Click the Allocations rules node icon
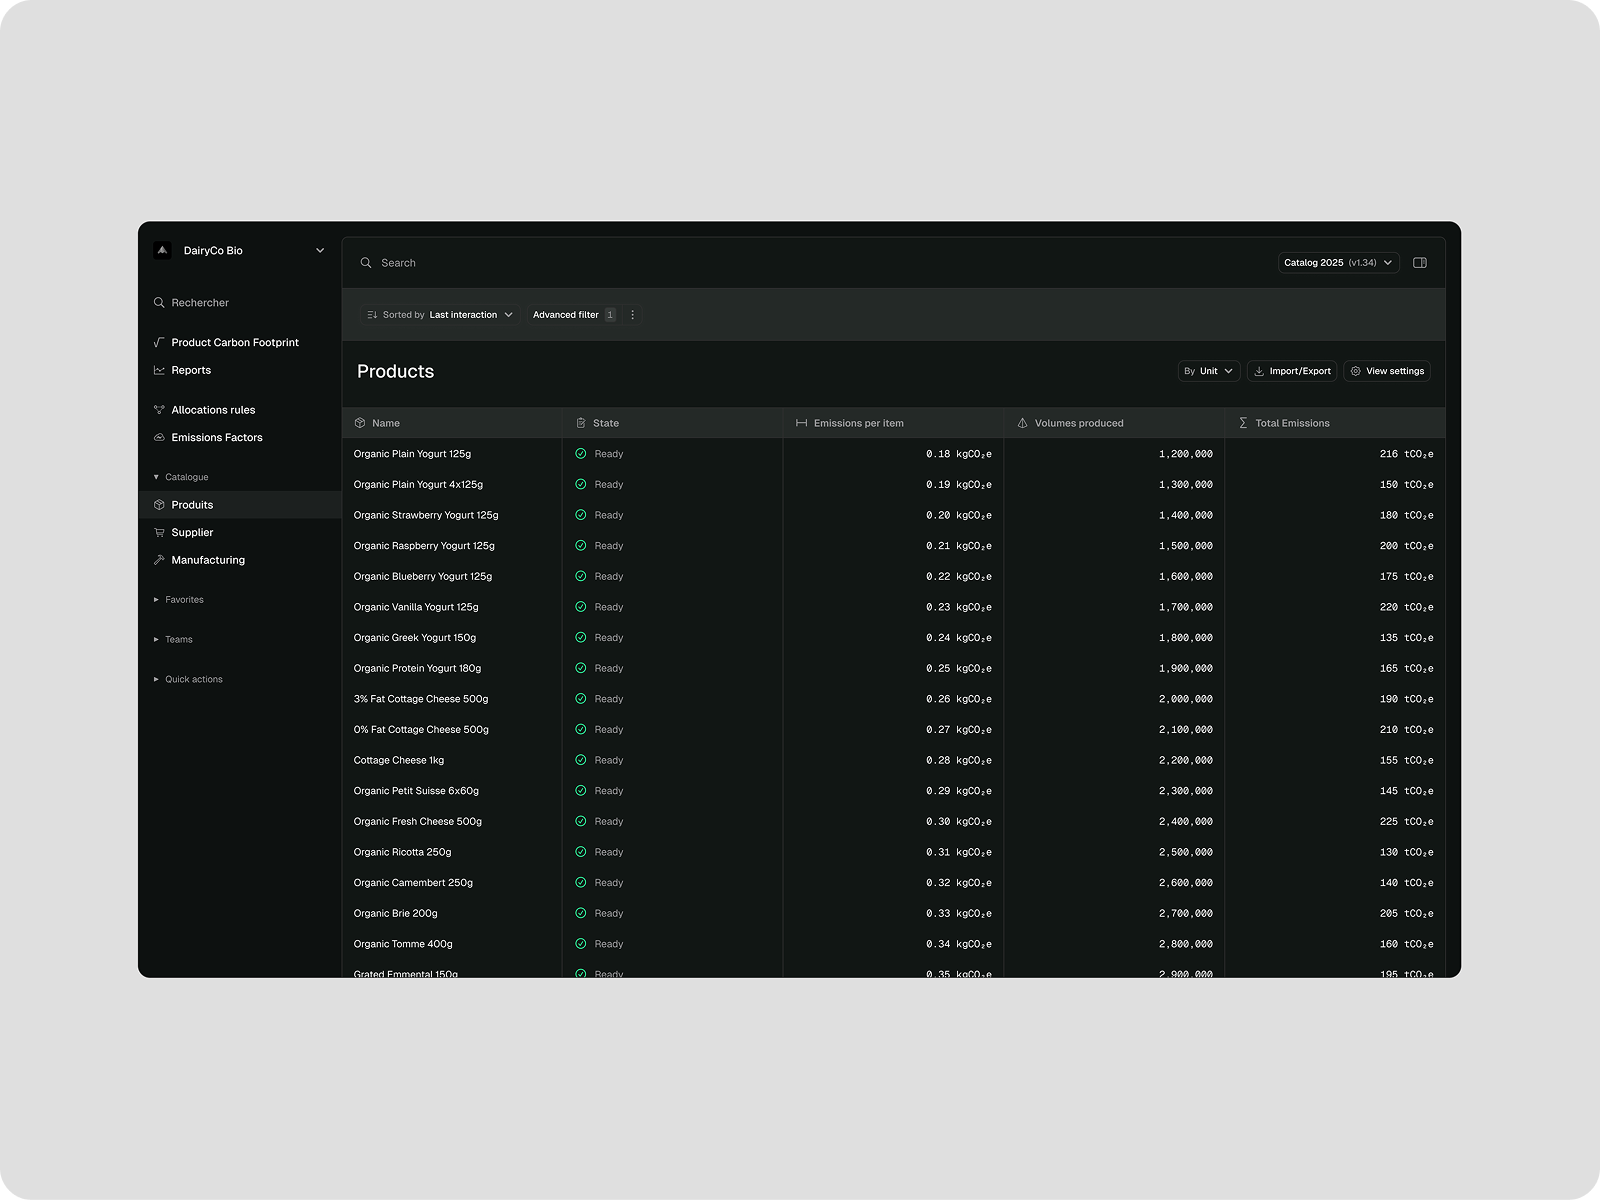The image size is (1600, 1200). (x=159, y=410)
